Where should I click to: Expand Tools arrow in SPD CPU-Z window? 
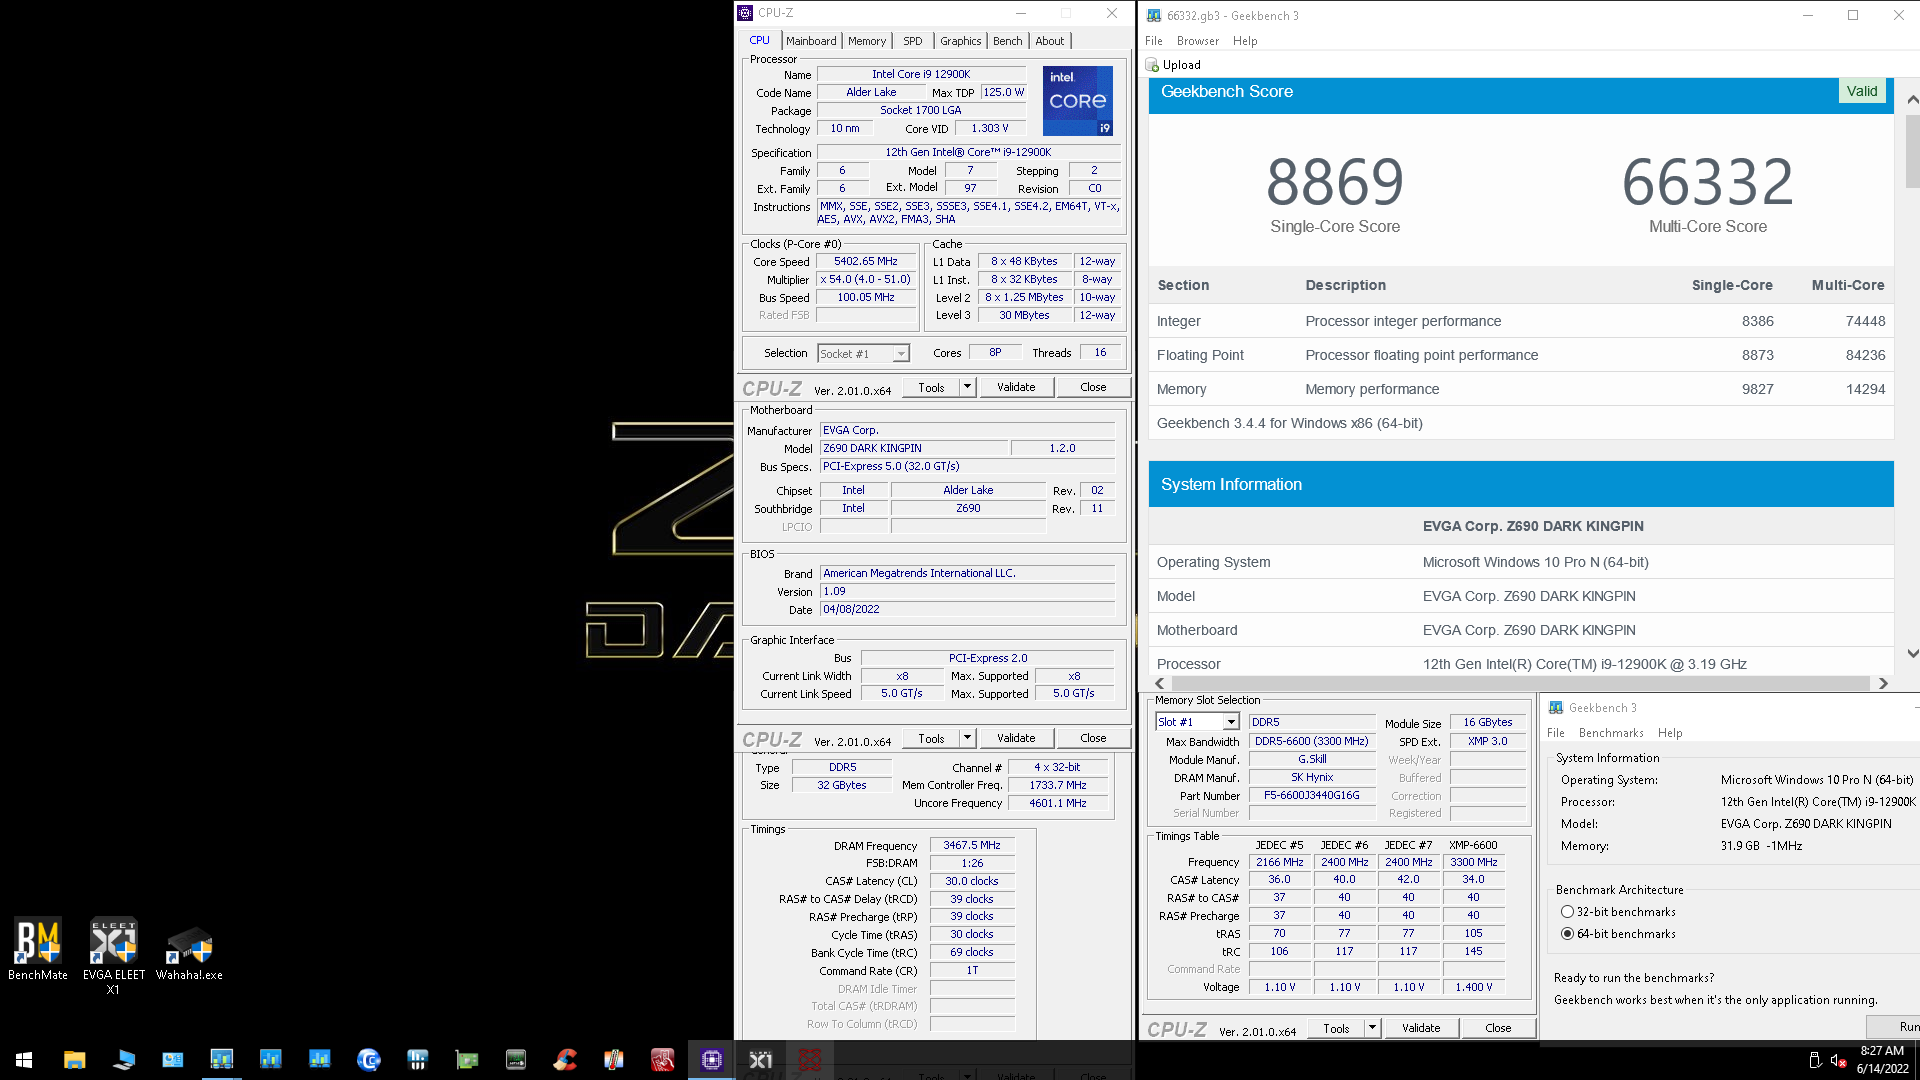tap(1372, 1028)
